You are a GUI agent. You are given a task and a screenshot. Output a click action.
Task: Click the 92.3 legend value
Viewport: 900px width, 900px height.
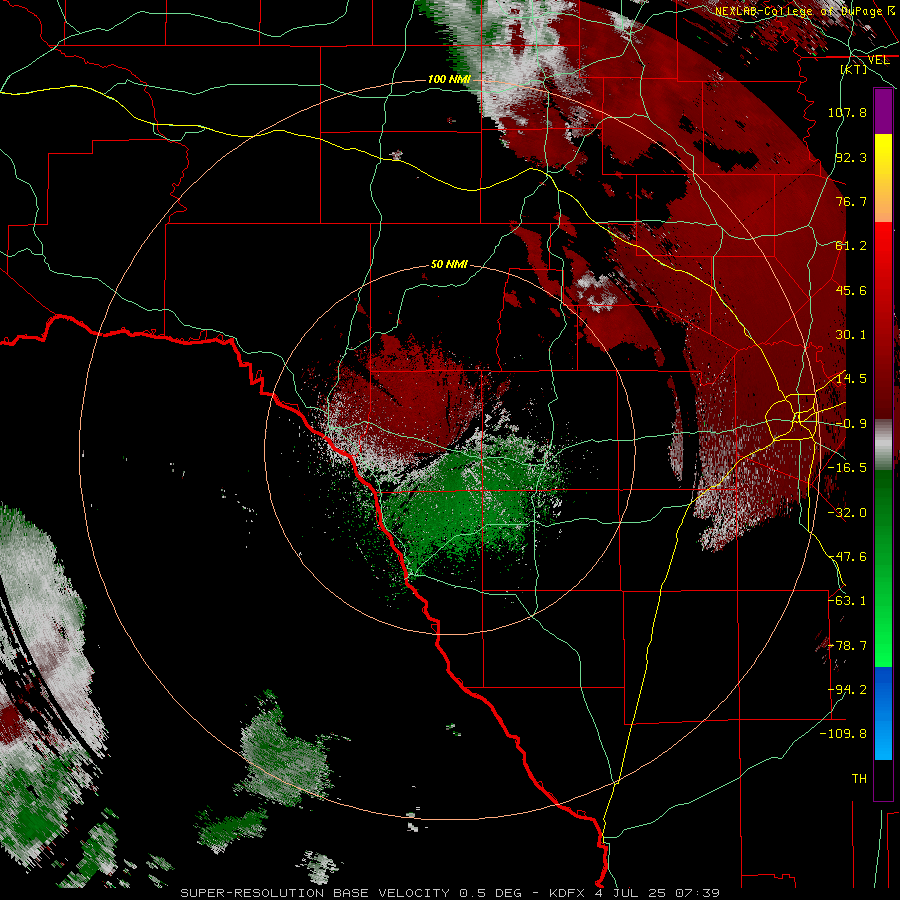851,157
